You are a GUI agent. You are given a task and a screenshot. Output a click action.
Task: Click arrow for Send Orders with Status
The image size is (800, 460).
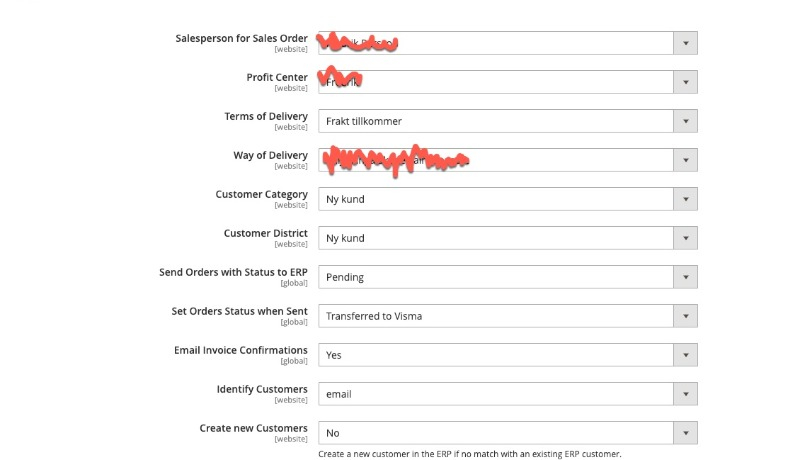(x=685, y=277)
